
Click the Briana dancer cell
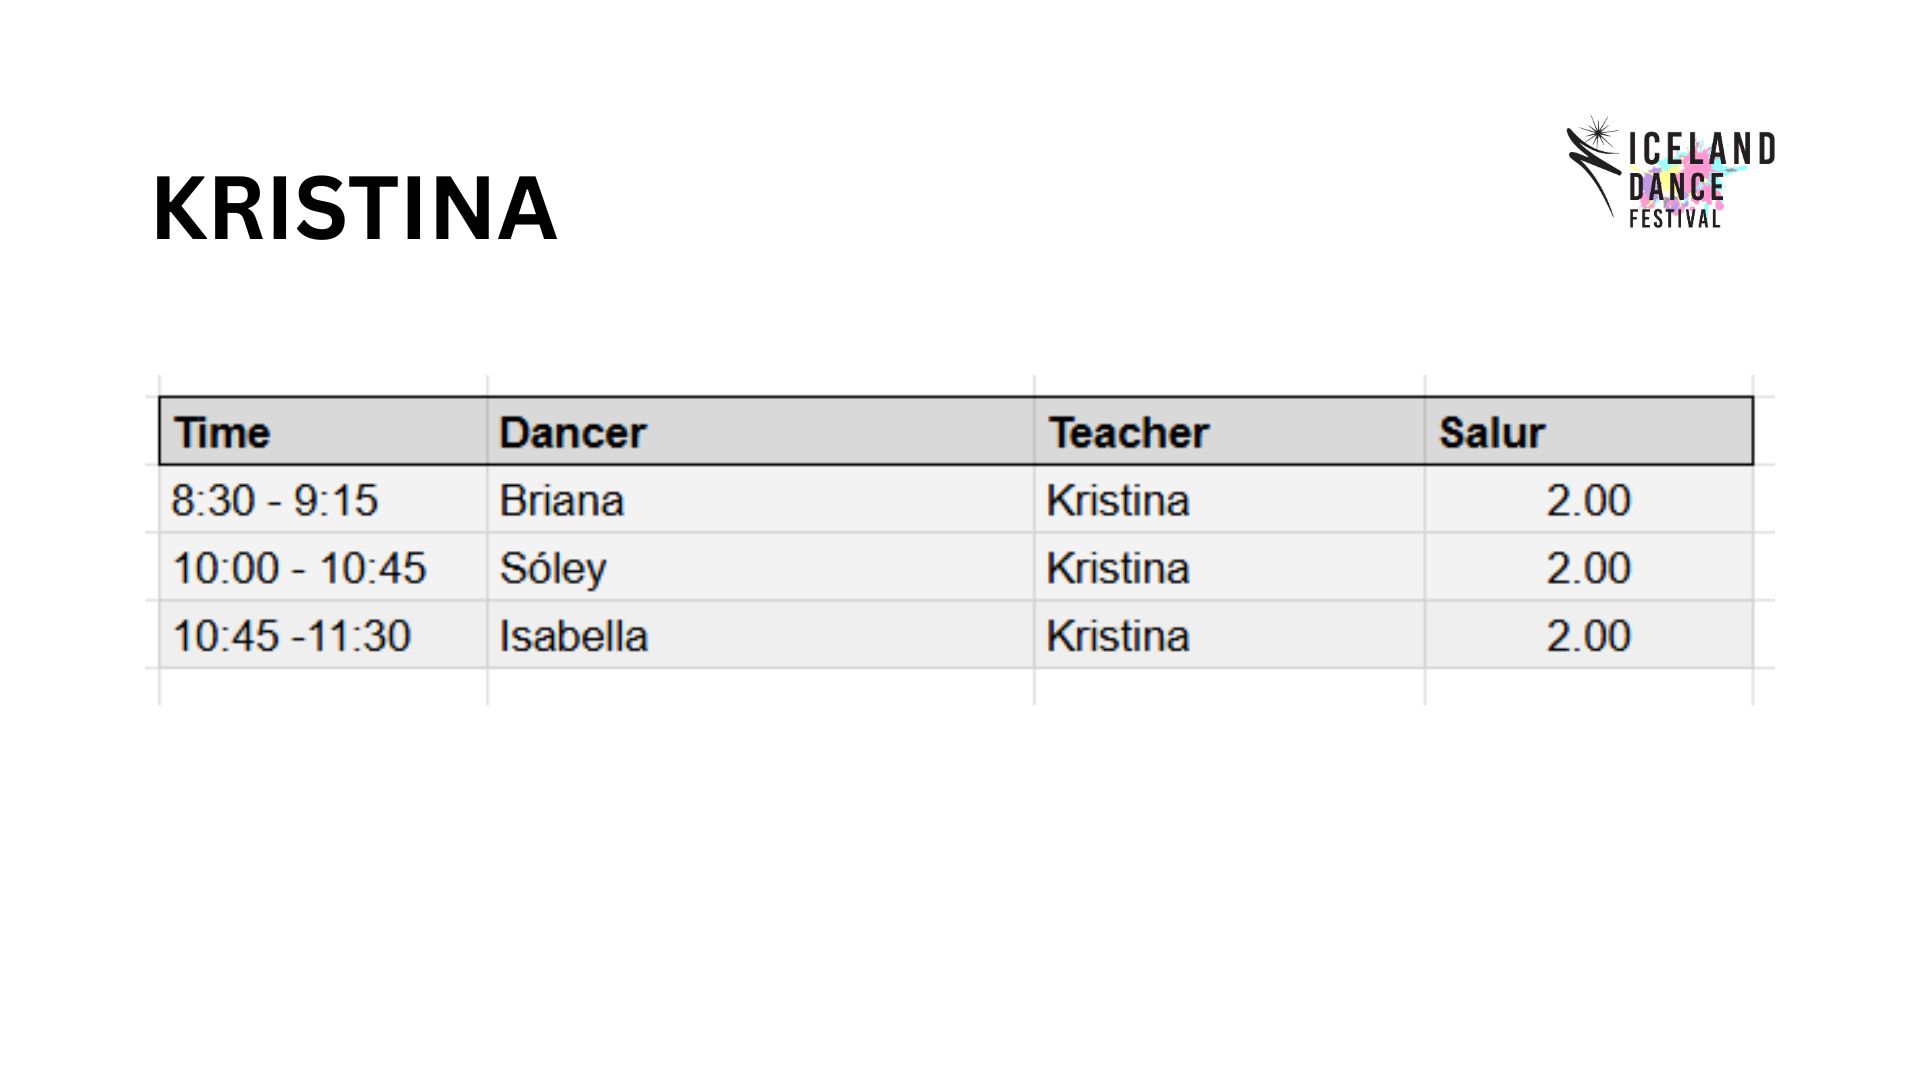760,500
